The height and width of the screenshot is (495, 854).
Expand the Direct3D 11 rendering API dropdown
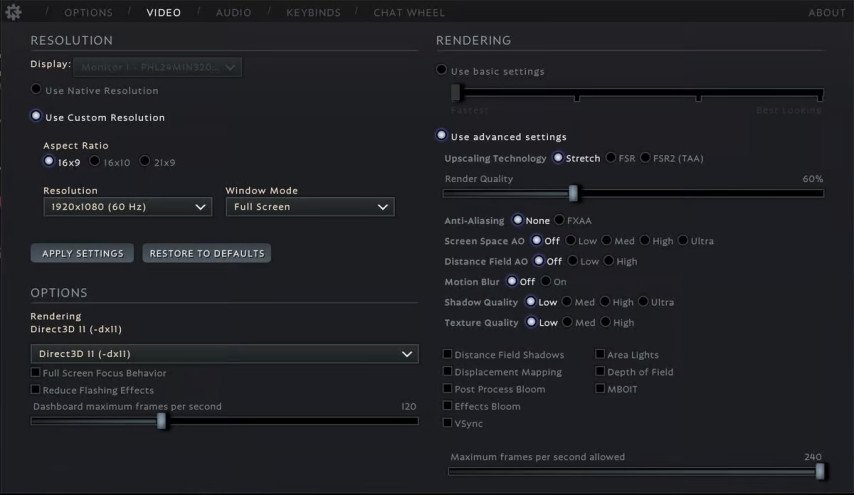coord(224,354)
